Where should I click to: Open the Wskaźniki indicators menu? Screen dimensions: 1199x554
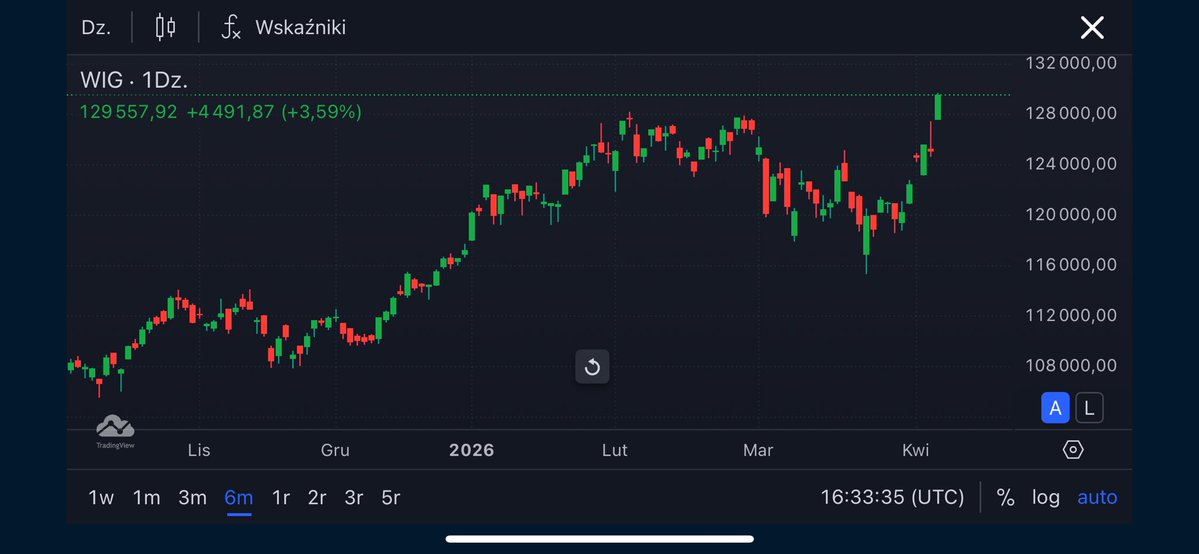pyautogui.click(x=284, y=28)
